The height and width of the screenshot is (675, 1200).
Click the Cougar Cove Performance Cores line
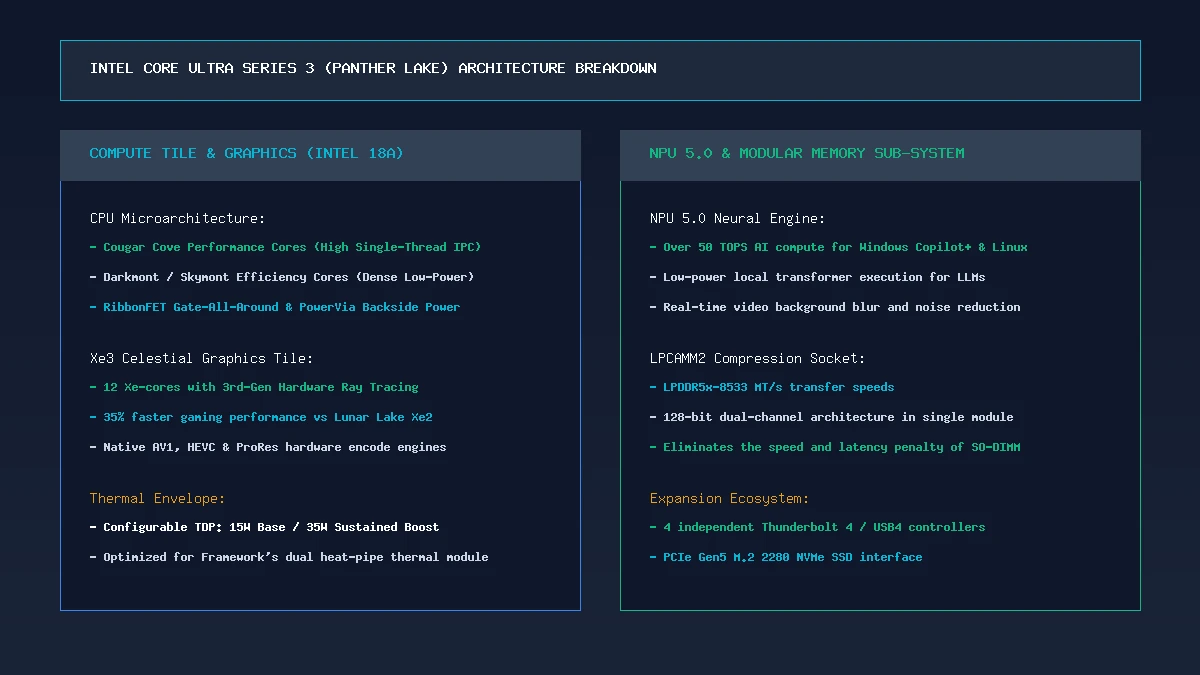(285, 247)
